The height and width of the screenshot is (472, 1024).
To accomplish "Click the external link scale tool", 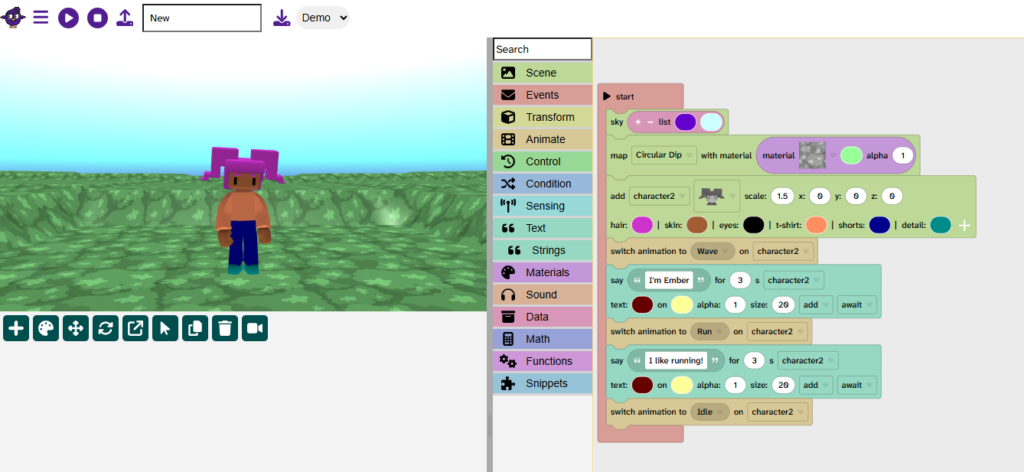I will (x=135, y=328).
